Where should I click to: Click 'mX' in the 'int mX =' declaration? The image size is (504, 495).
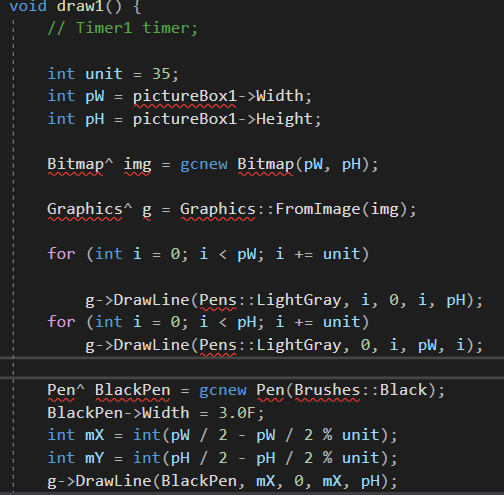[95, 435]
